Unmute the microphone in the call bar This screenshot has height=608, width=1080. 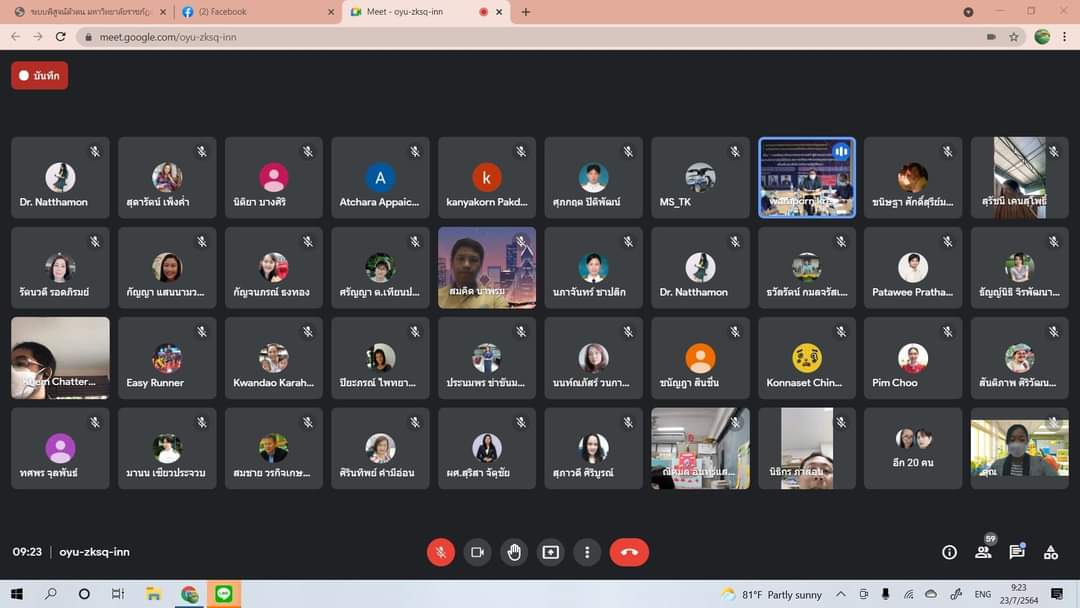(x=441, y=552)
